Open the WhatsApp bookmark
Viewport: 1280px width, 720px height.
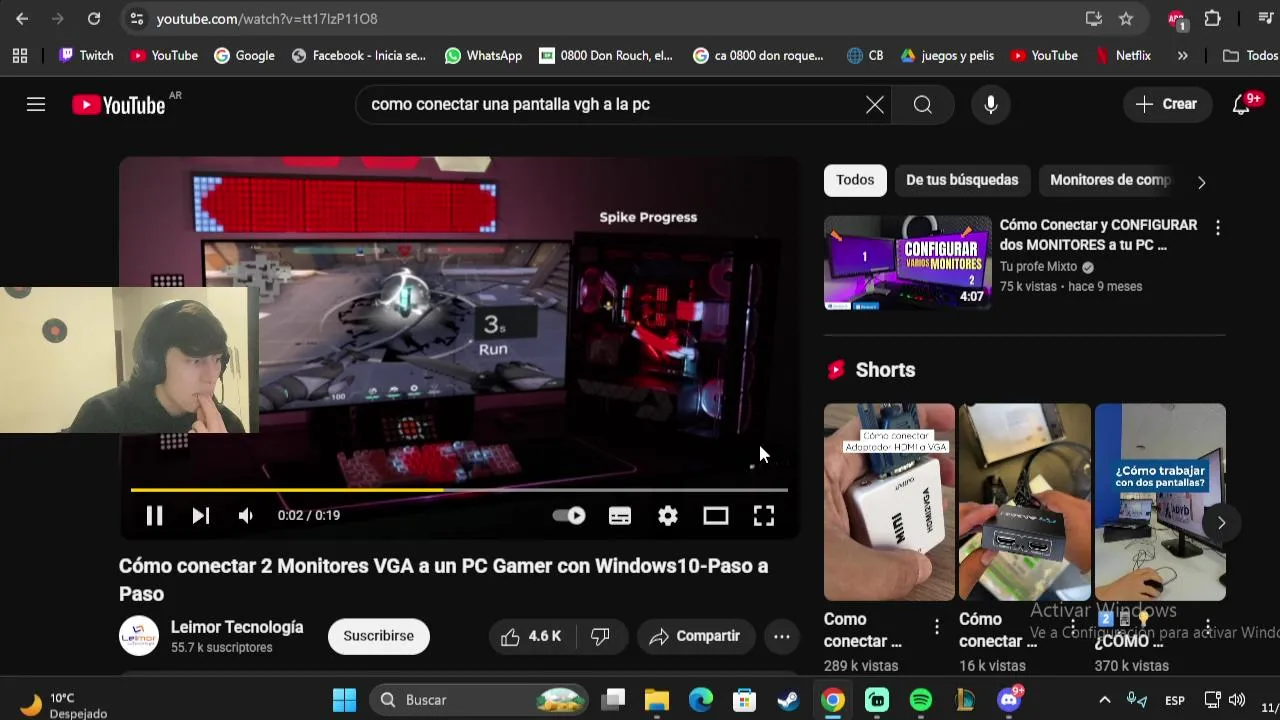click(484, 56)
